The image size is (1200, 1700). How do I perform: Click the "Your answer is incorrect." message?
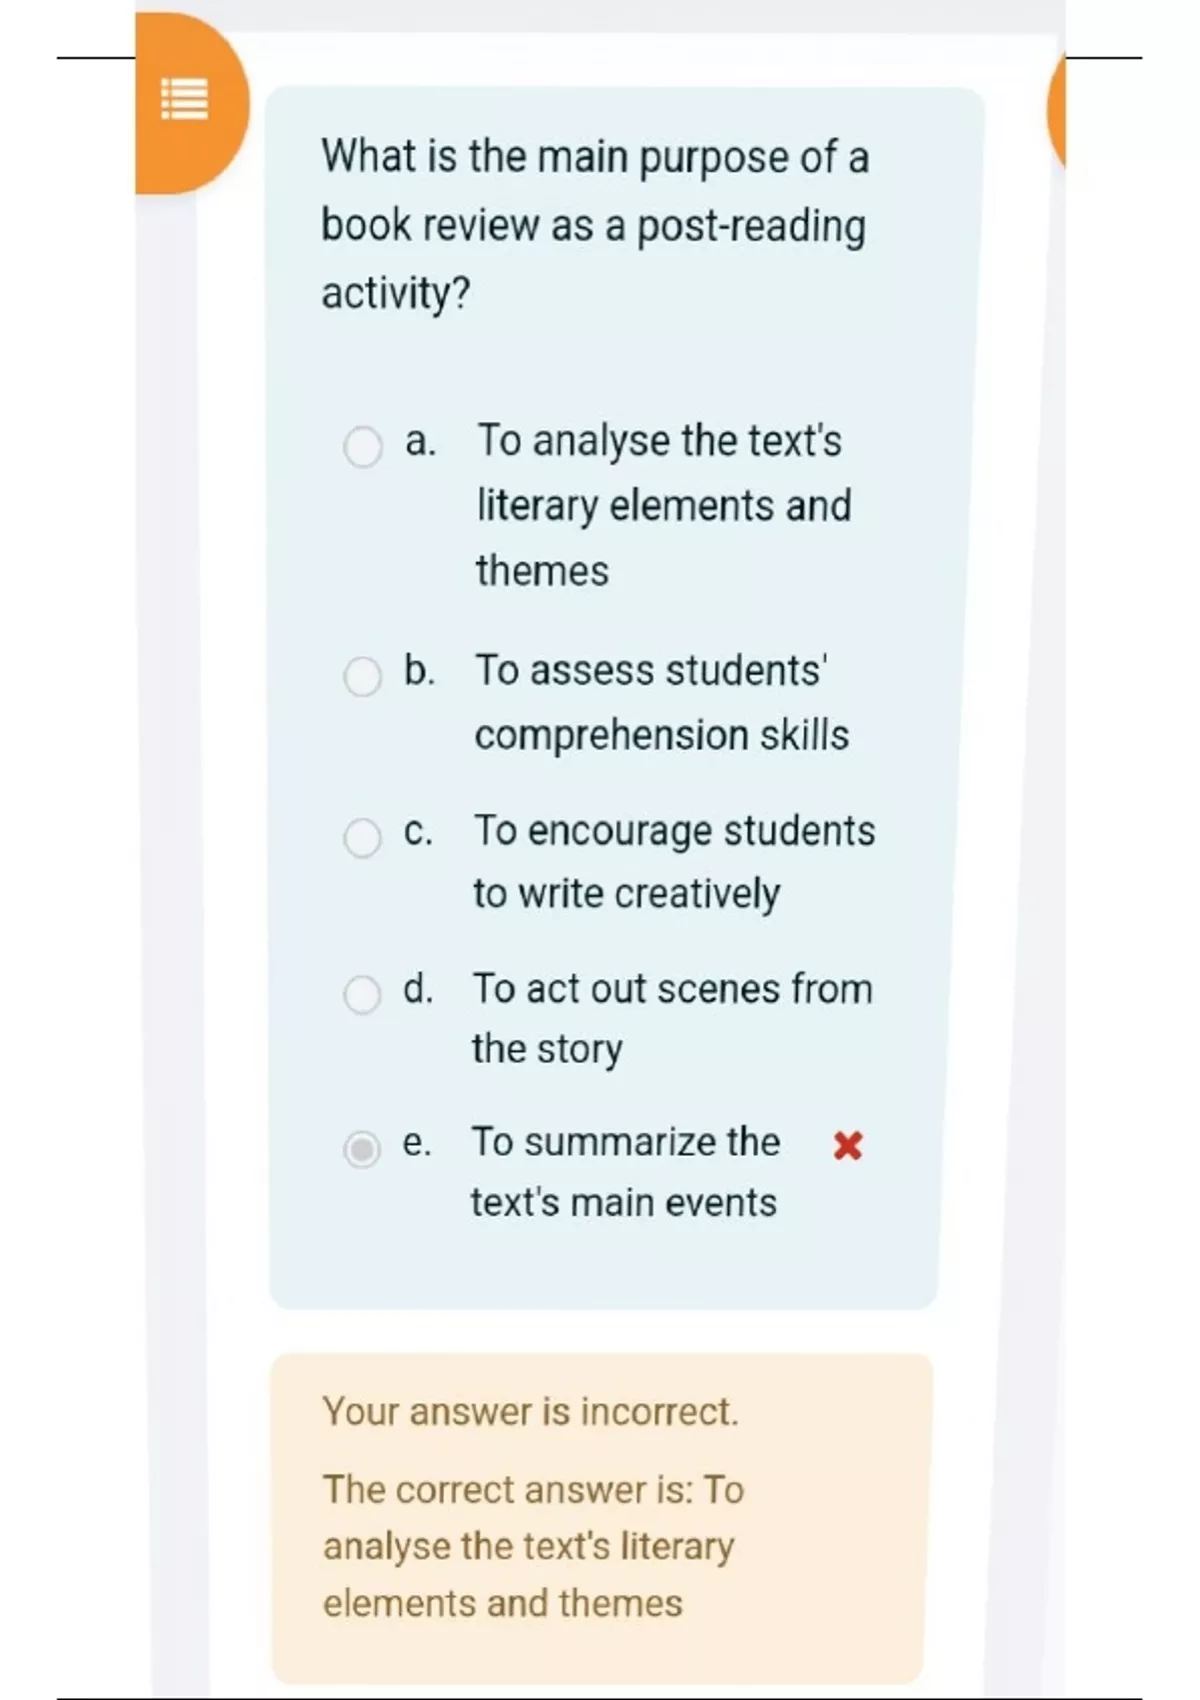coord(530,1411)
